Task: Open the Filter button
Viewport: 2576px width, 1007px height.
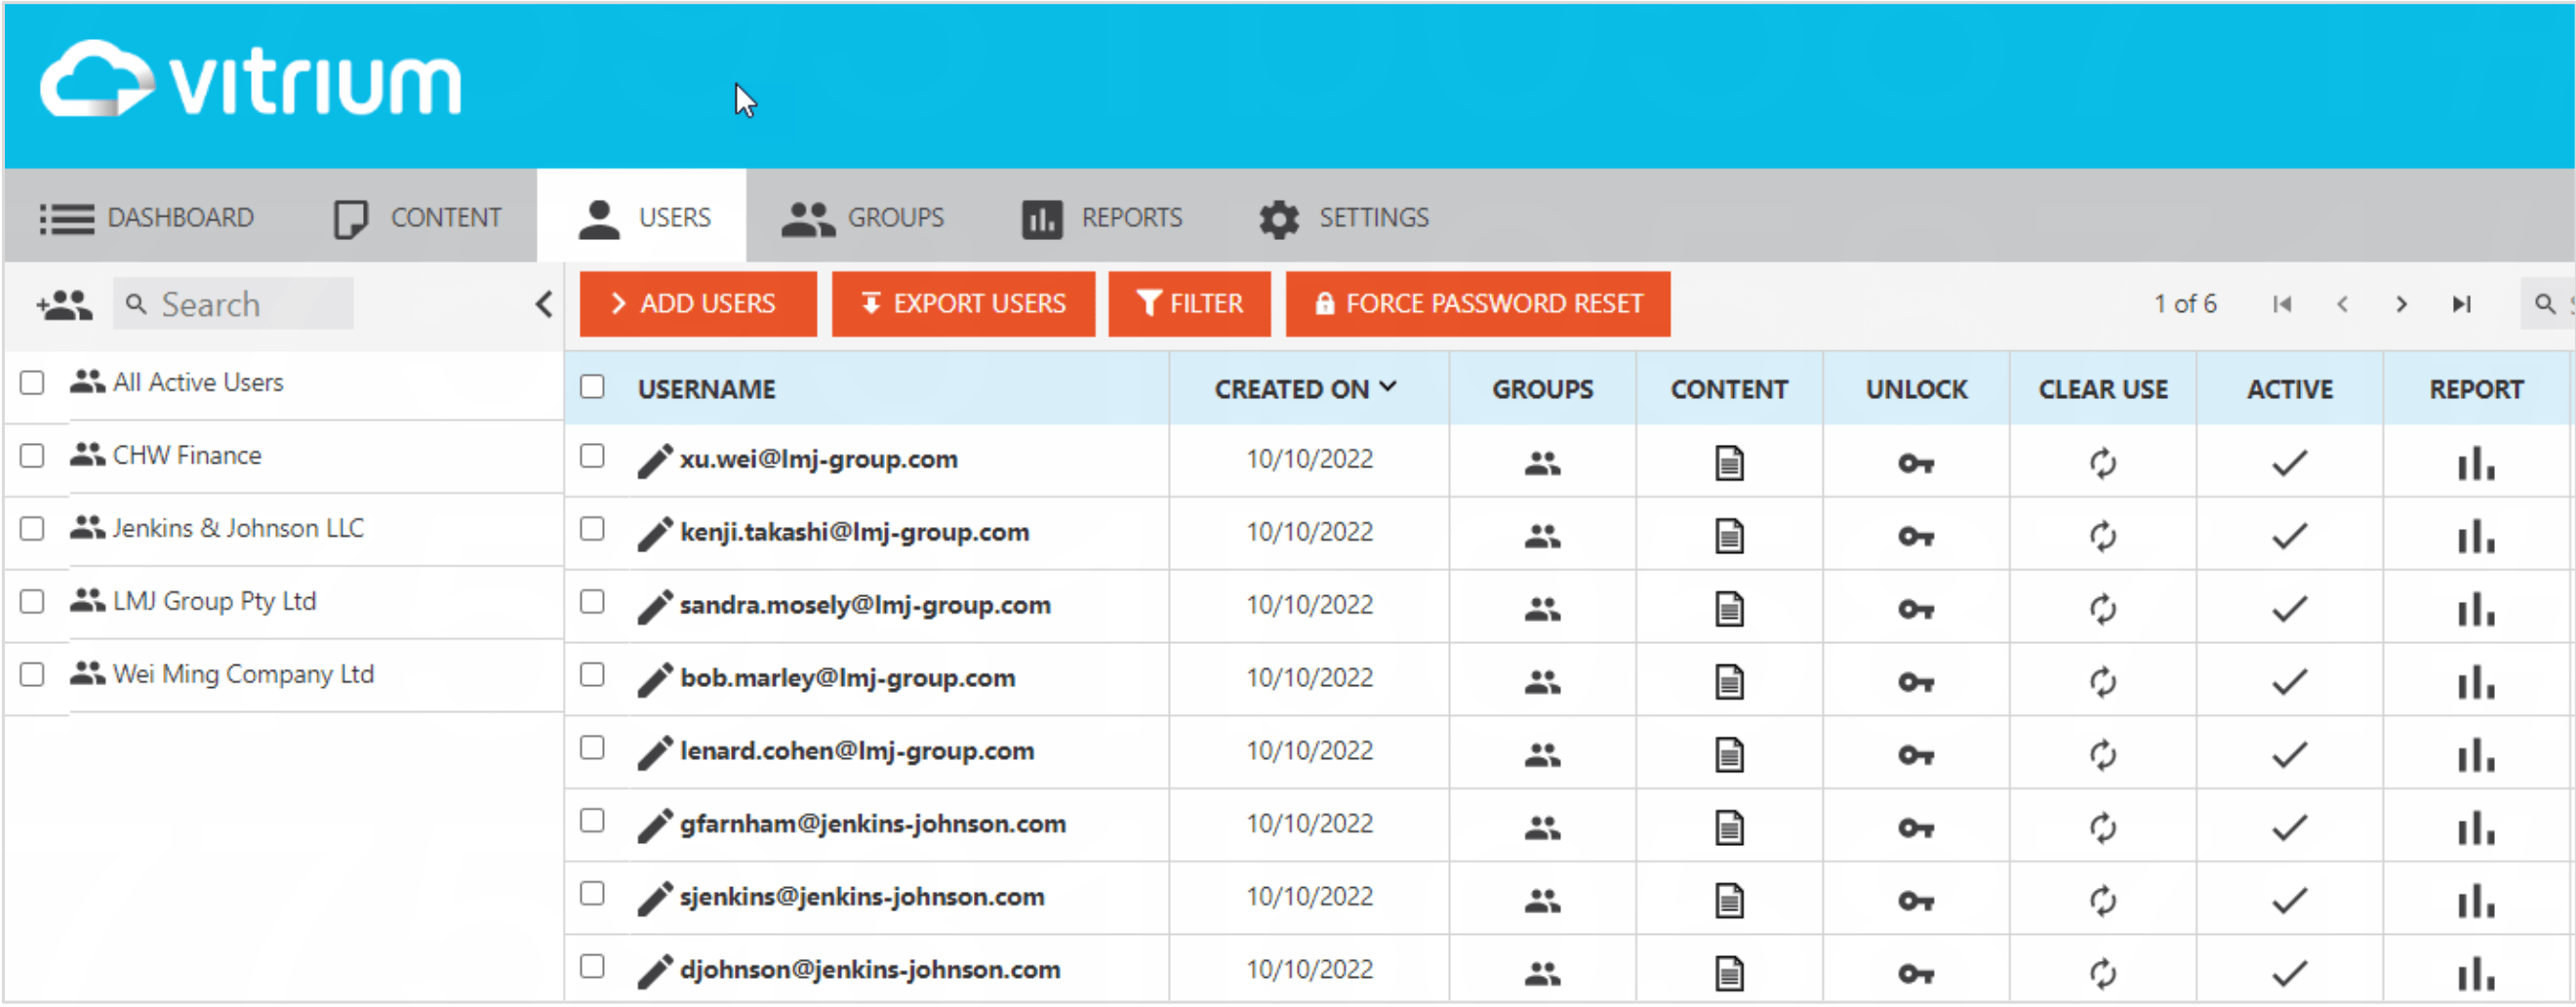Action: (1189, 304)
